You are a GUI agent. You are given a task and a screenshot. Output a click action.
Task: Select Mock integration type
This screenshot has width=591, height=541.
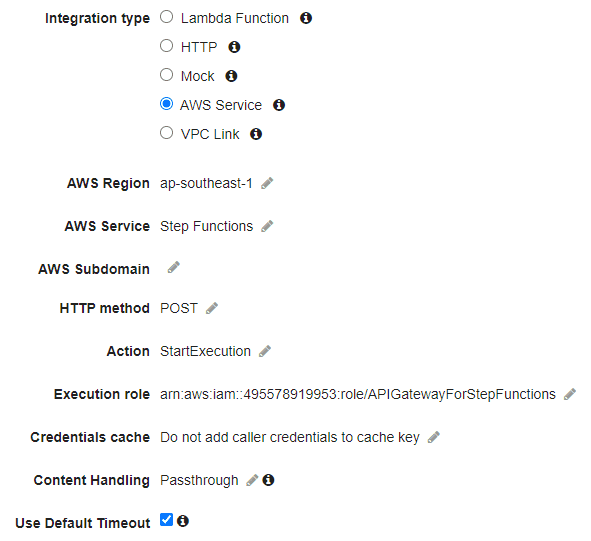click(166, 75)
